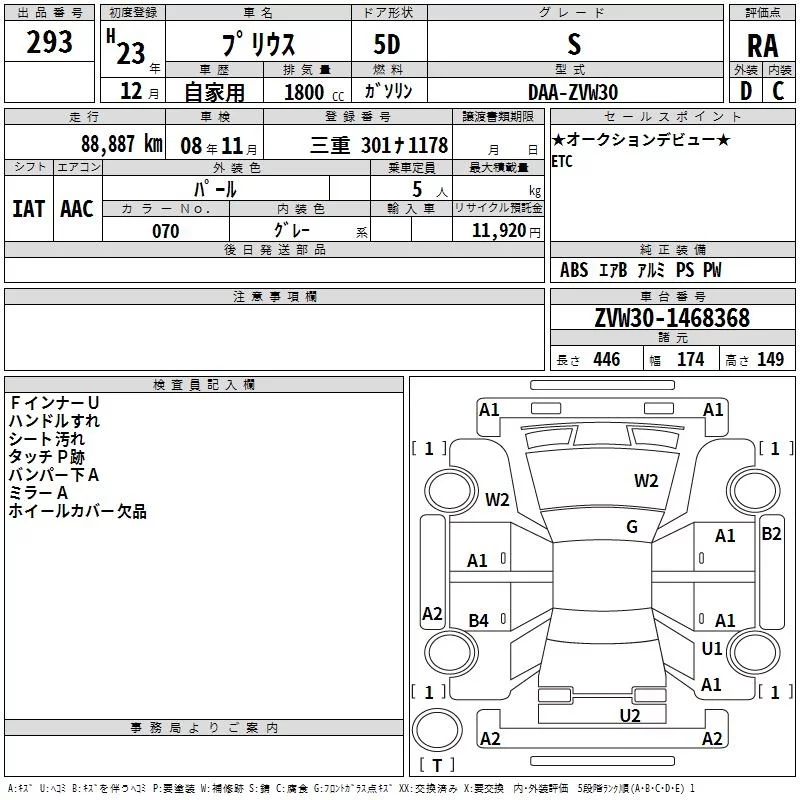Click the ETC sales point entry
The width and height of the screenshot is (800, 800).
562,162
